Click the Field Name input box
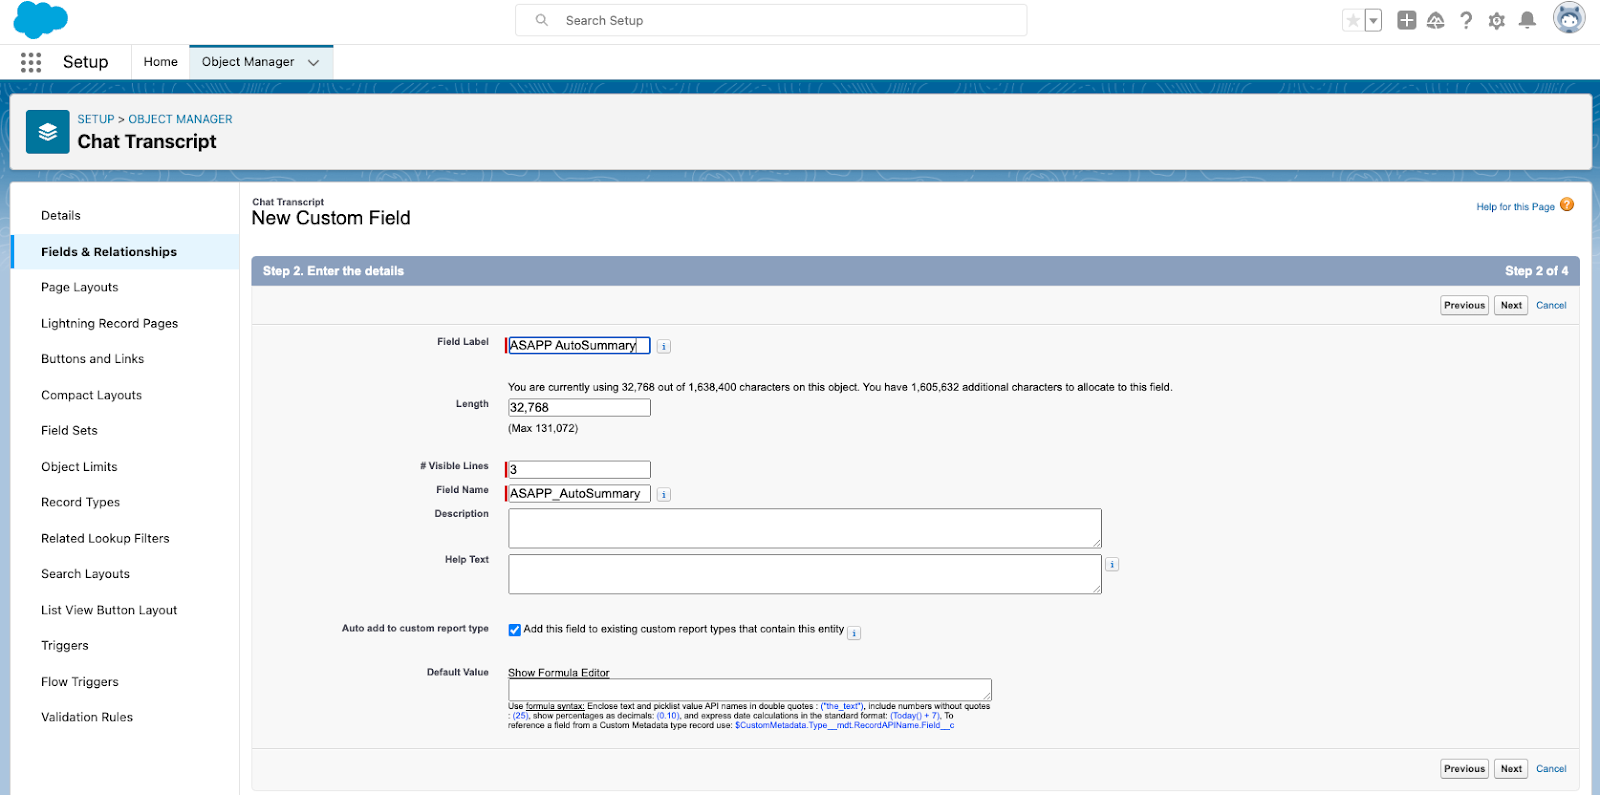The image size is (1600, 795). tap(579, 494)
